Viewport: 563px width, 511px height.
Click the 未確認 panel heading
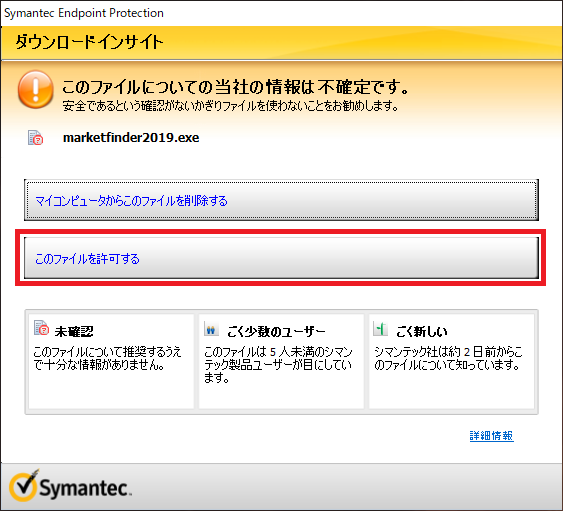74,331
